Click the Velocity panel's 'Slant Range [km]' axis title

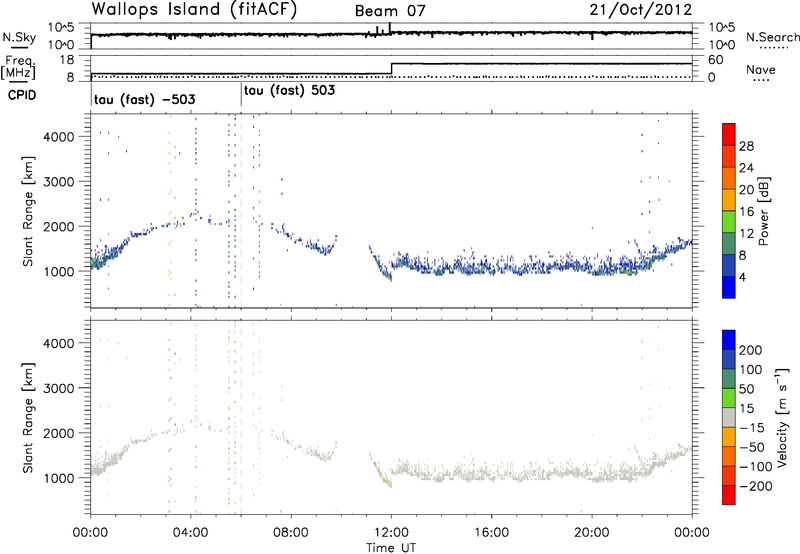pyautogui.click(x=28, y=417)
